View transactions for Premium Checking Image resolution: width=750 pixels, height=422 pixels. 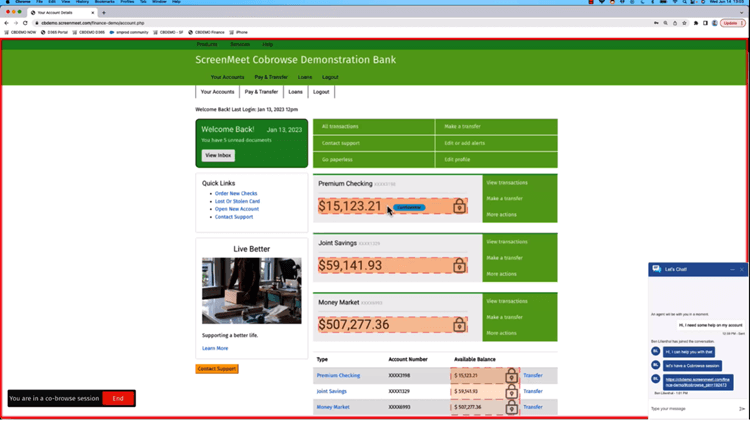click(x=507, y=183)
